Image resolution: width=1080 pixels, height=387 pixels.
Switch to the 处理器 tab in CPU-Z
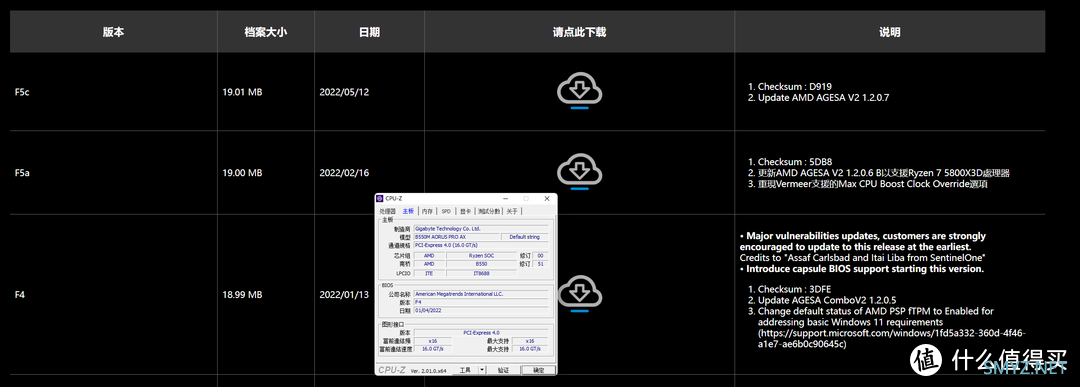[x=388, y=211]
